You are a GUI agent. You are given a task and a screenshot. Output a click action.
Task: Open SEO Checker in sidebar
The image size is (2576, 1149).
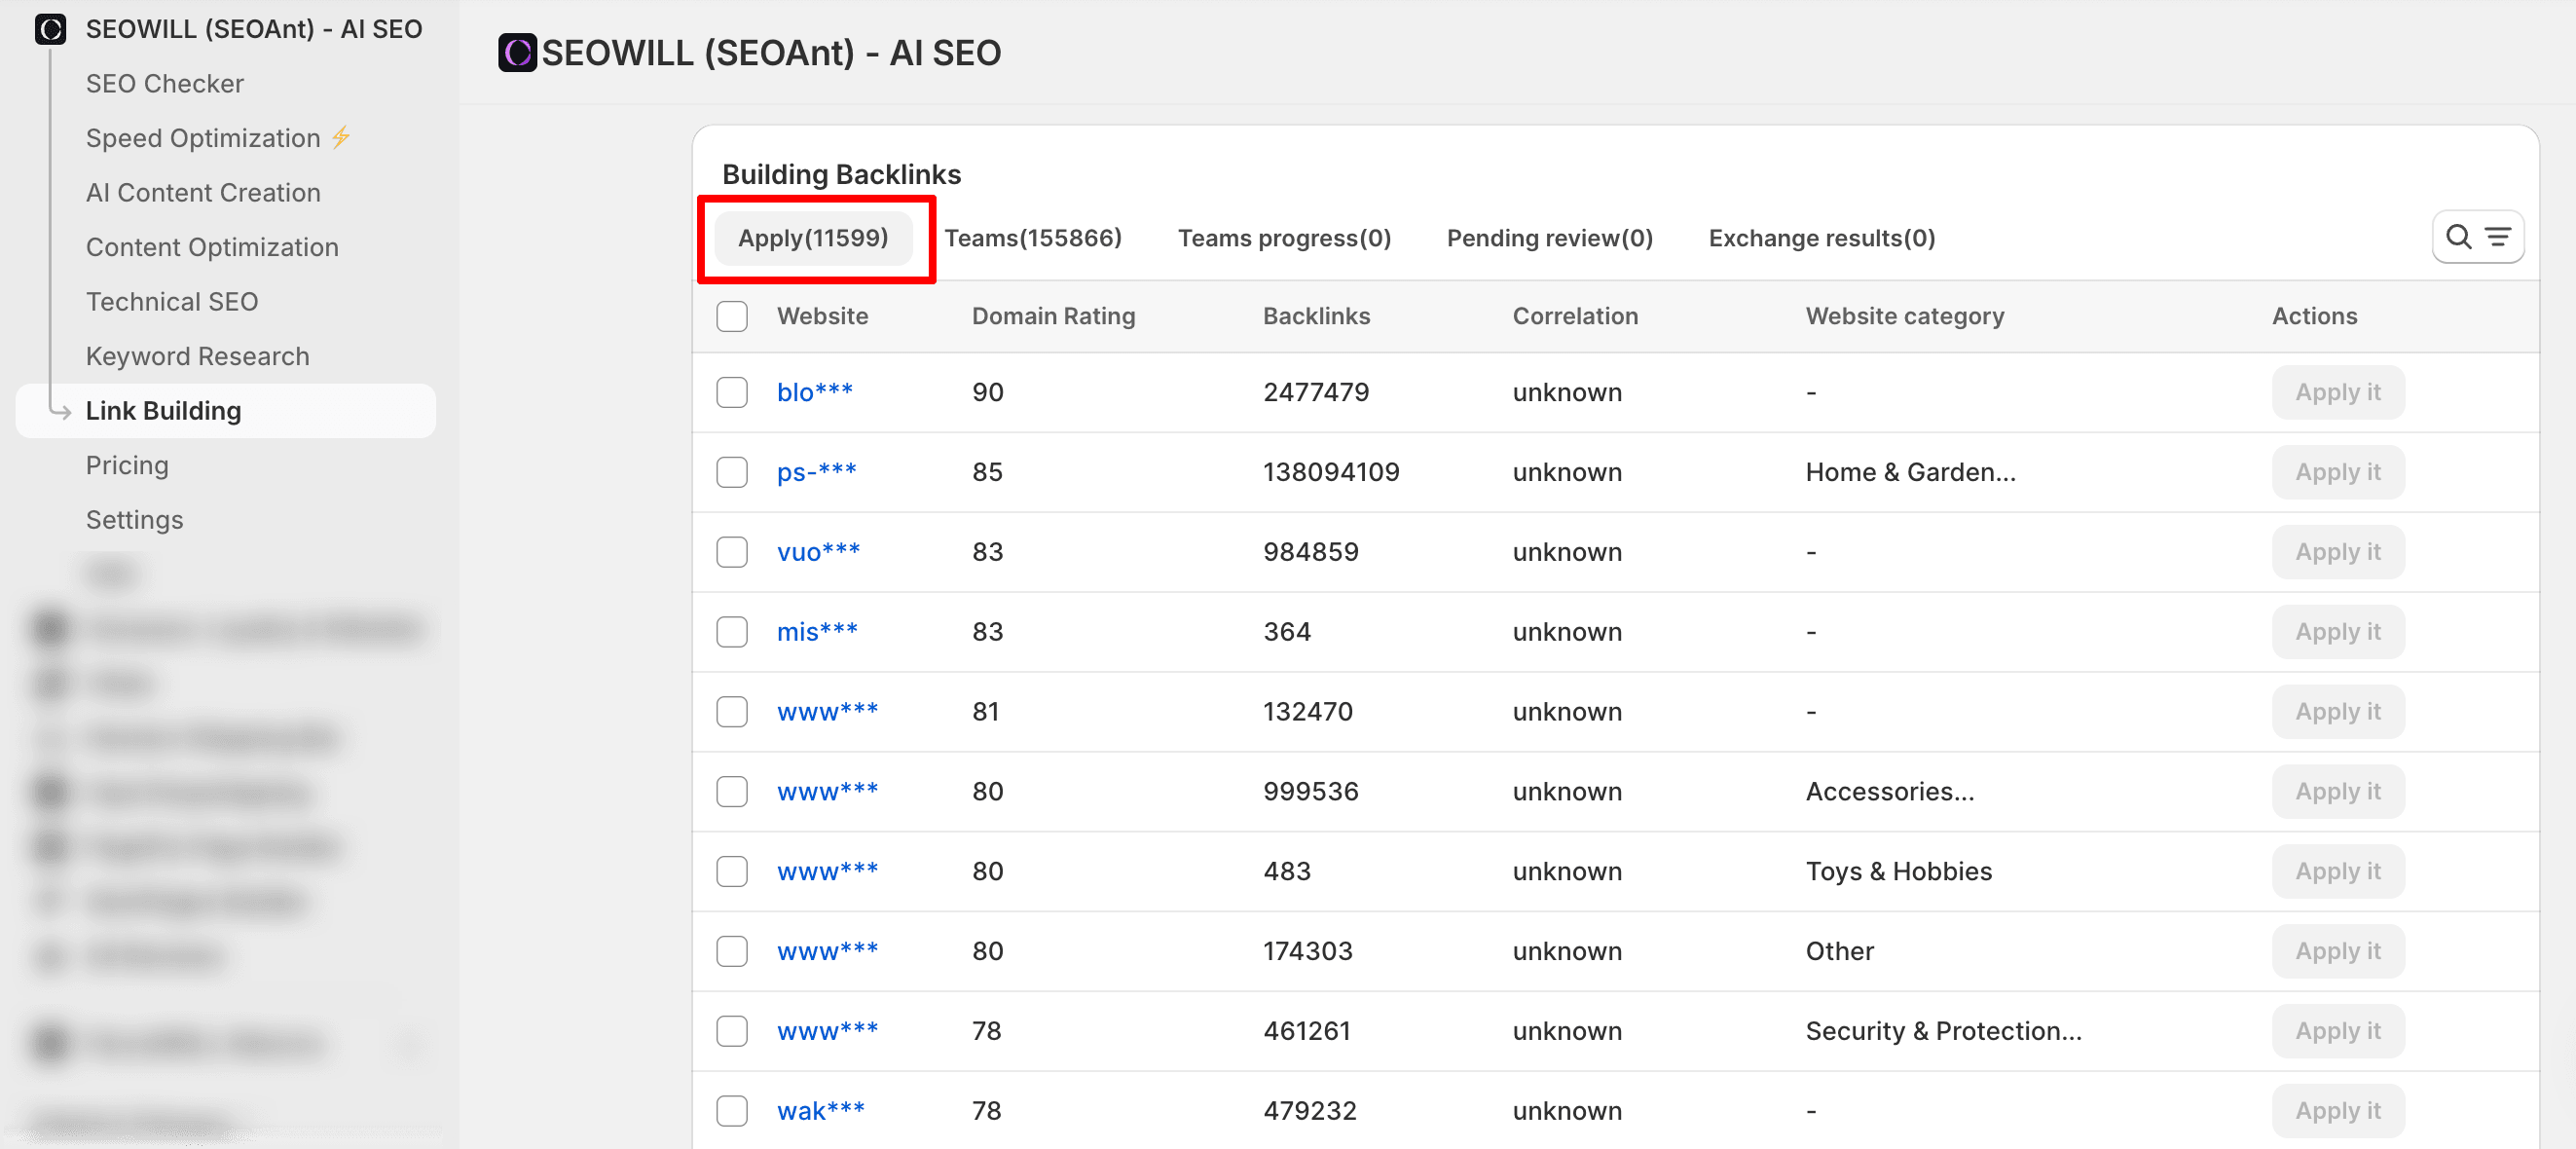coord(164,83)
